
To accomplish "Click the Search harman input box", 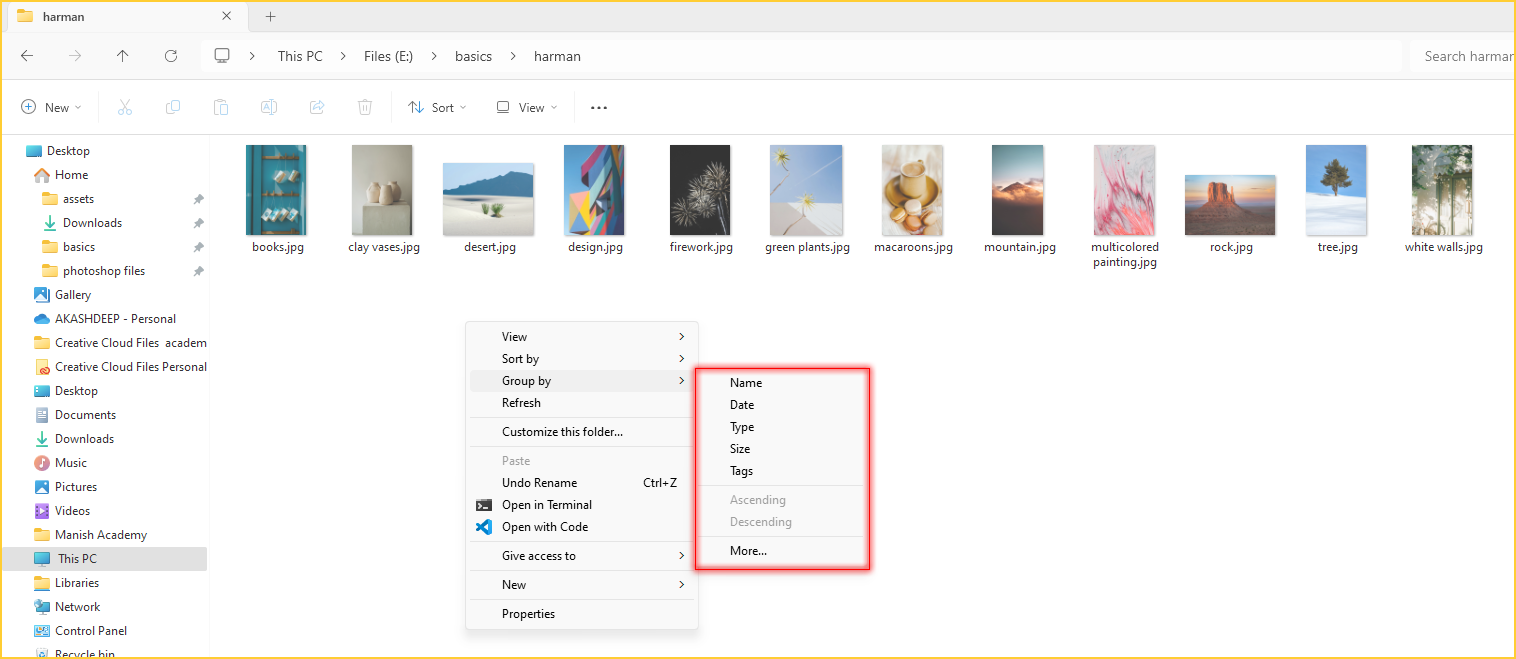I will (1465, 56).
